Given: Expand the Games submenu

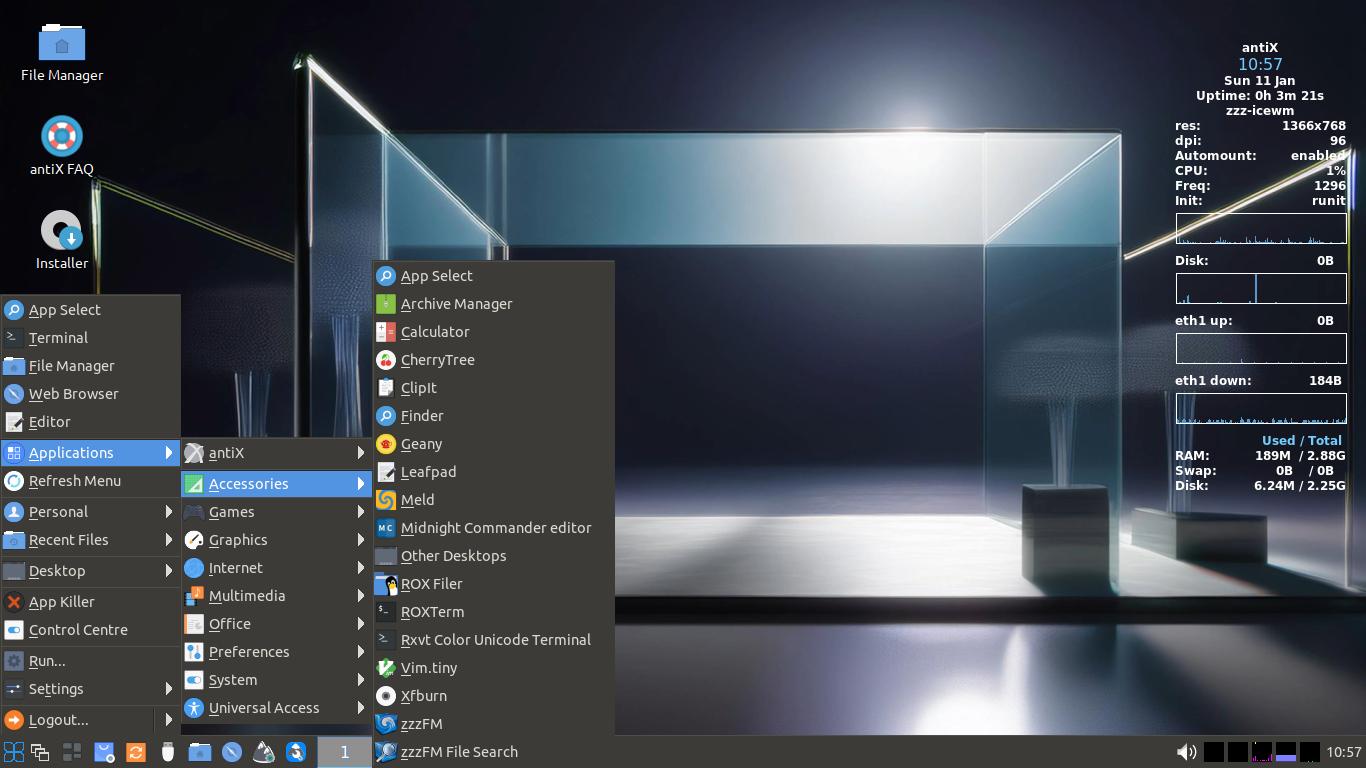Looking at the screenshot, I should pos(231,511).
